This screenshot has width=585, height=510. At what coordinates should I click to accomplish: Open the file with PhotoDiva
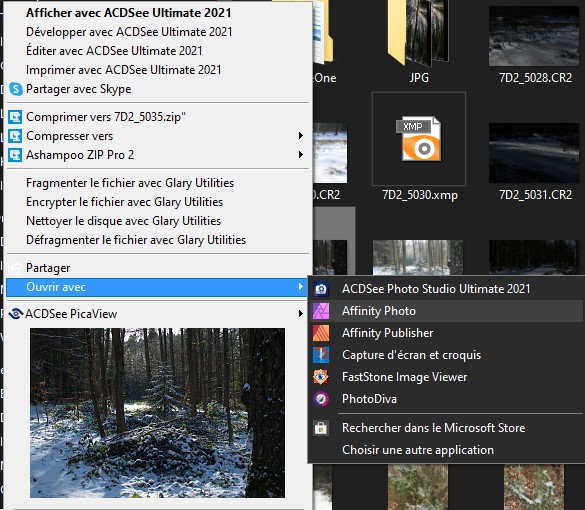tap(369, 399)
